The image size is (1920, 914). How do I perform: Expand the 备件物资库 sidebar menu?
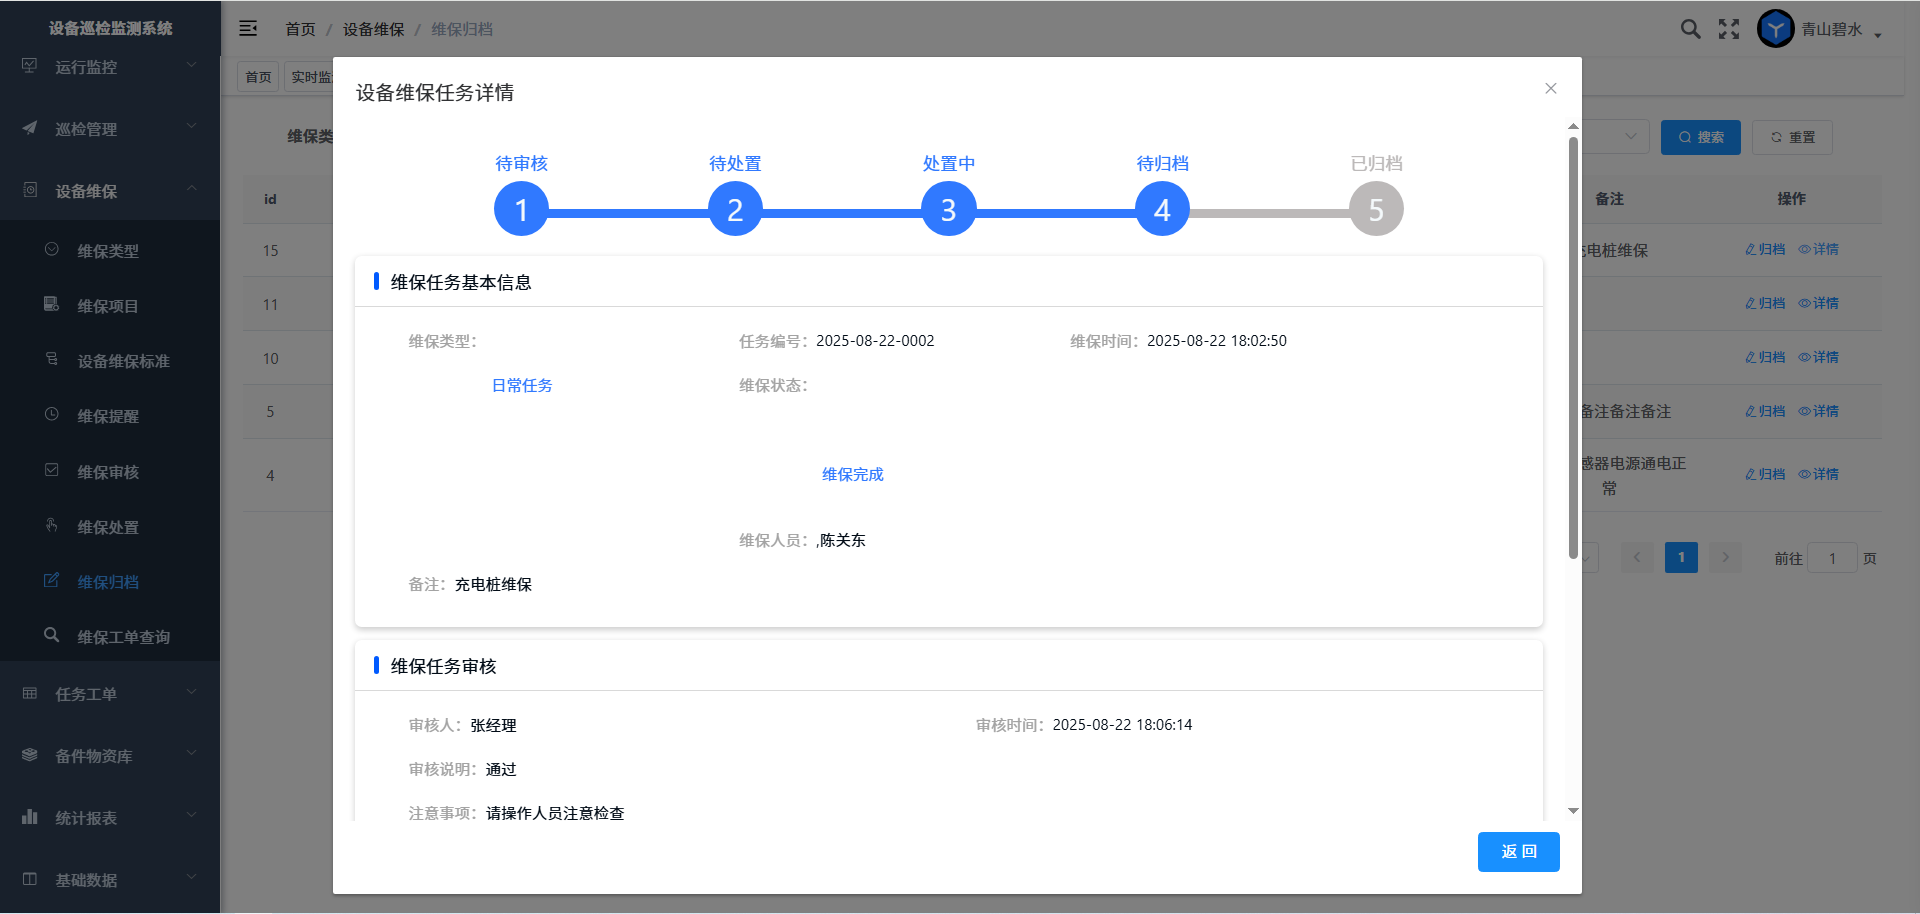click(110, 756)
